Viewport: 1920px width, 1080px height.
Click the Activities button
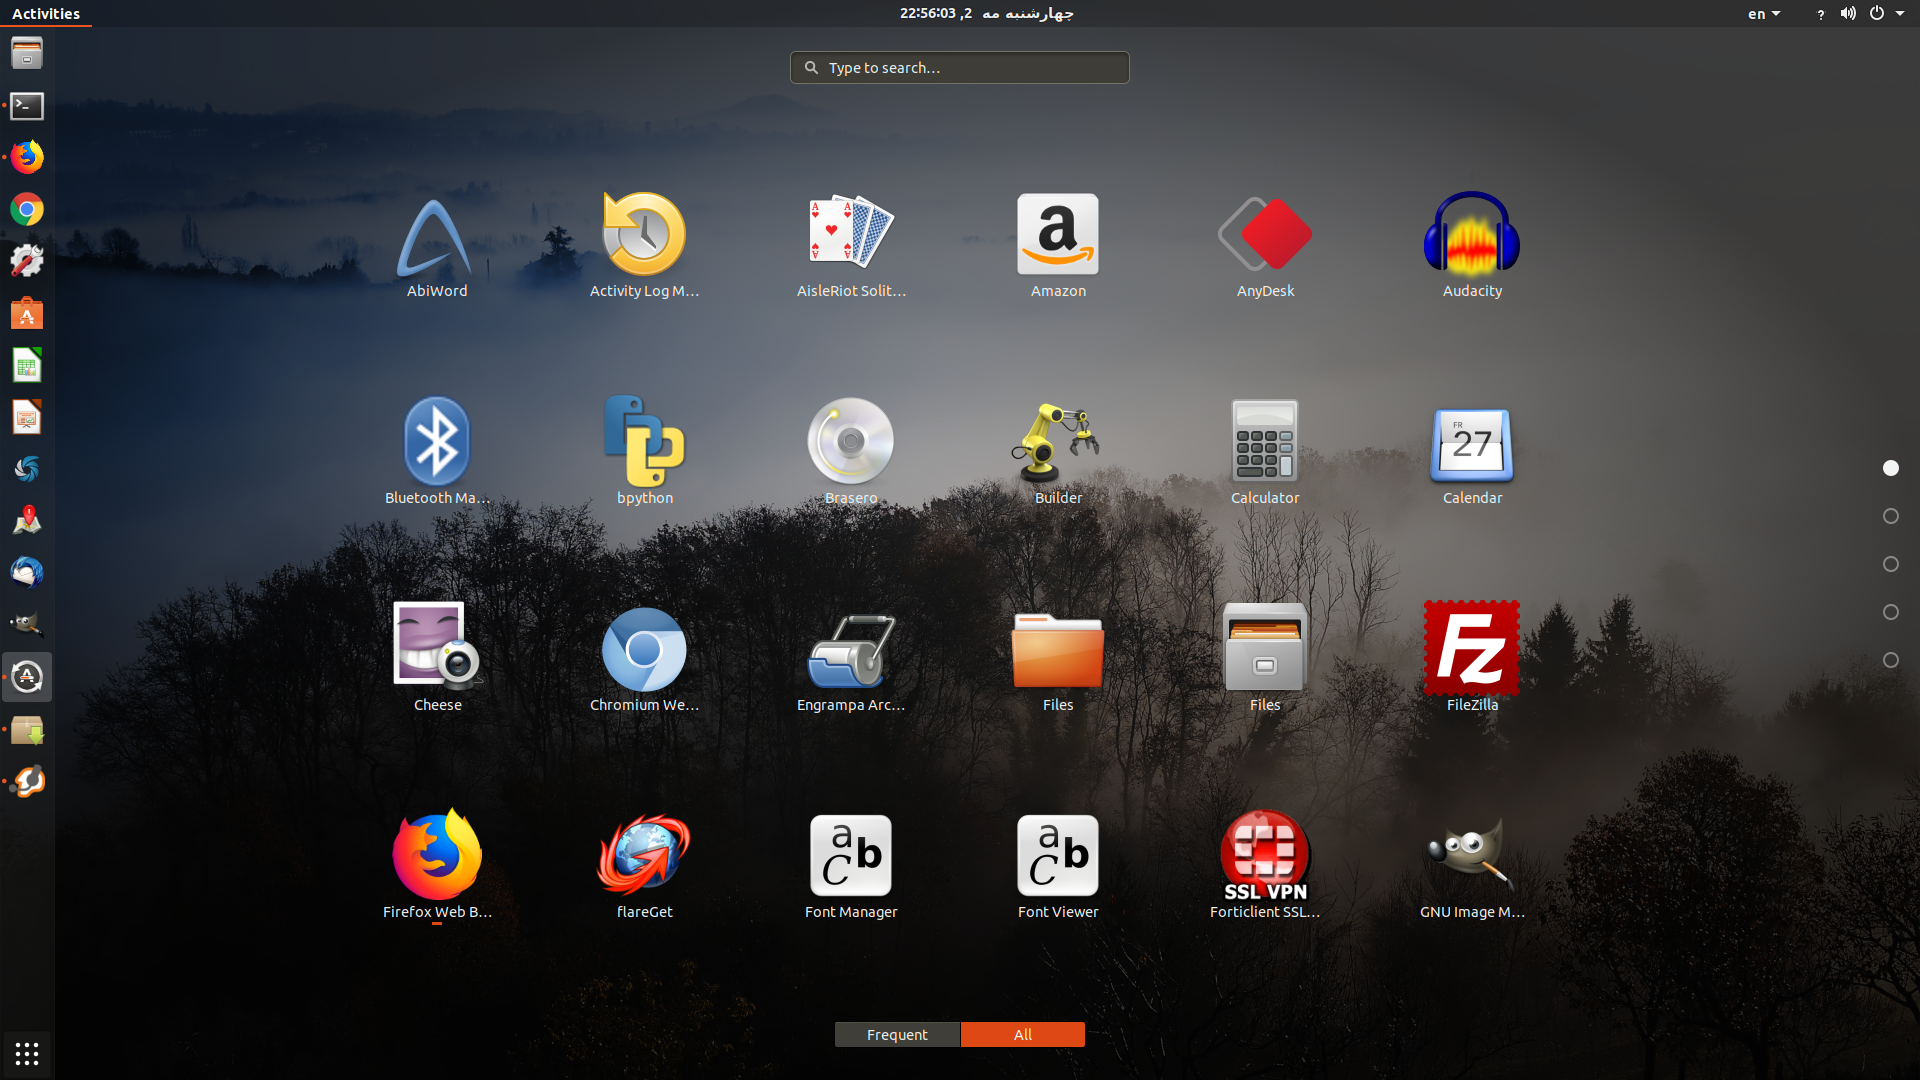point(46,13)
